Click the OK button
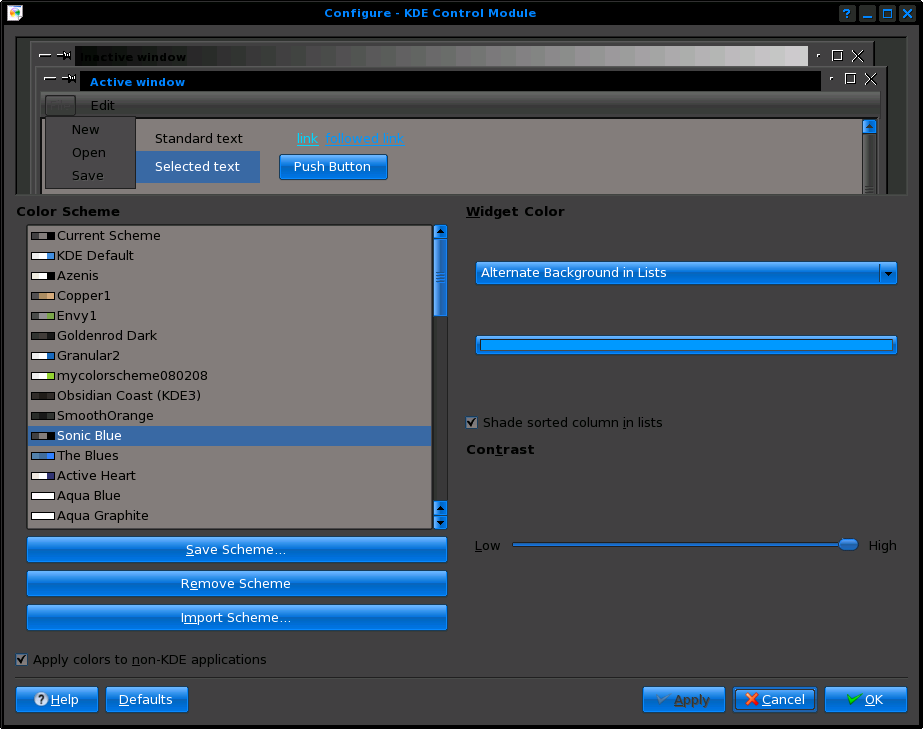923x729 pixels. click(866, 700)
